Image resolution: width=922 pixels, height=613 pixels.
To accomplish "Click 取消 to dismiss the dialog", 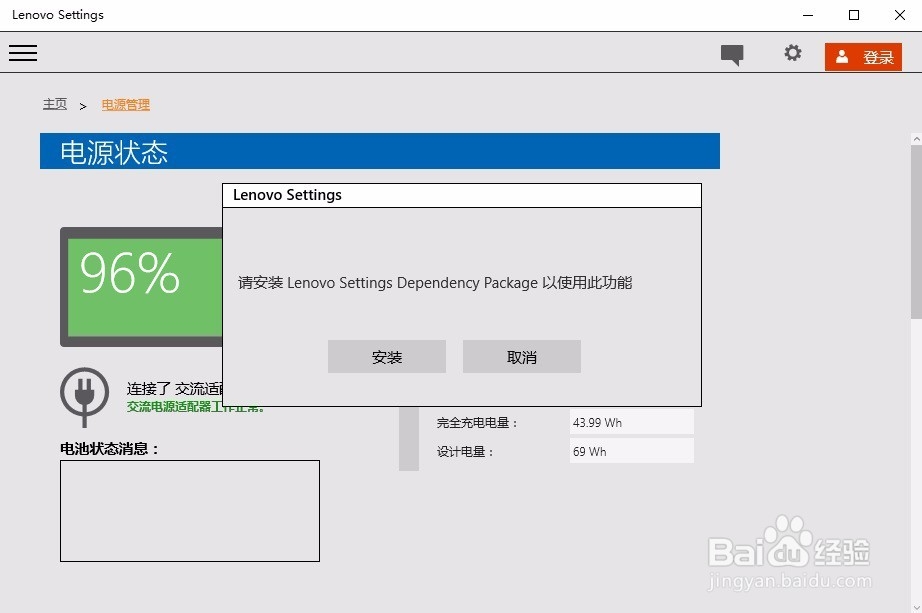I will click(x=521, y=356).
